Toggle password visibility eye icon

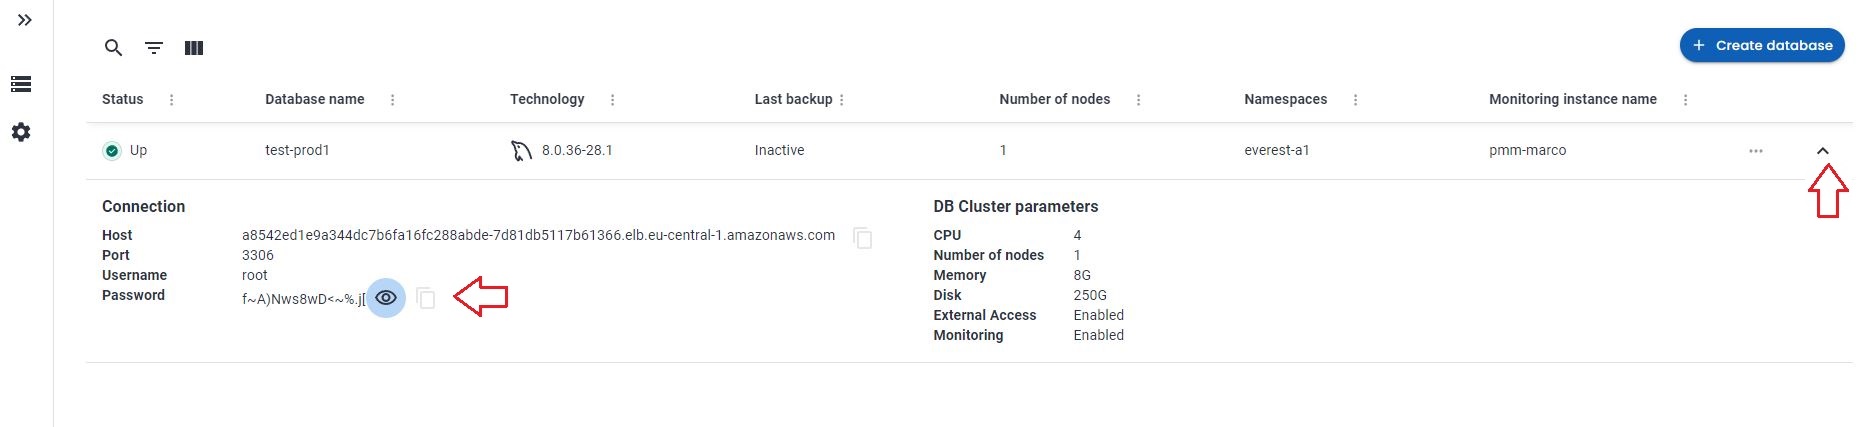[386, 298]
